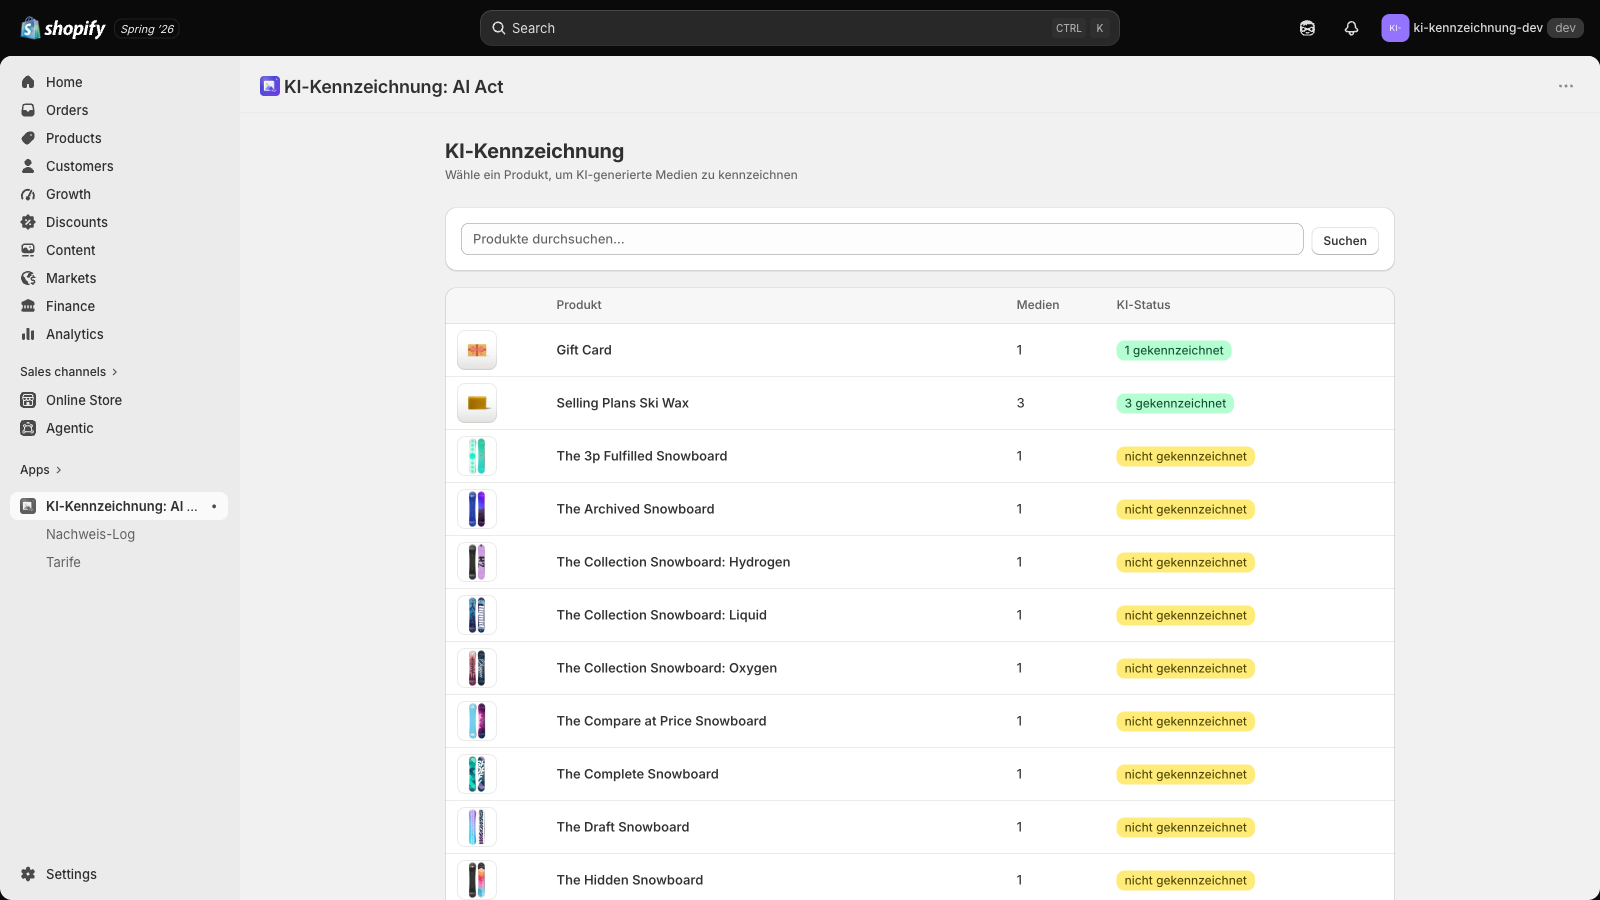Open the Hydrogen snowboard thumbnail

(477, 562)
